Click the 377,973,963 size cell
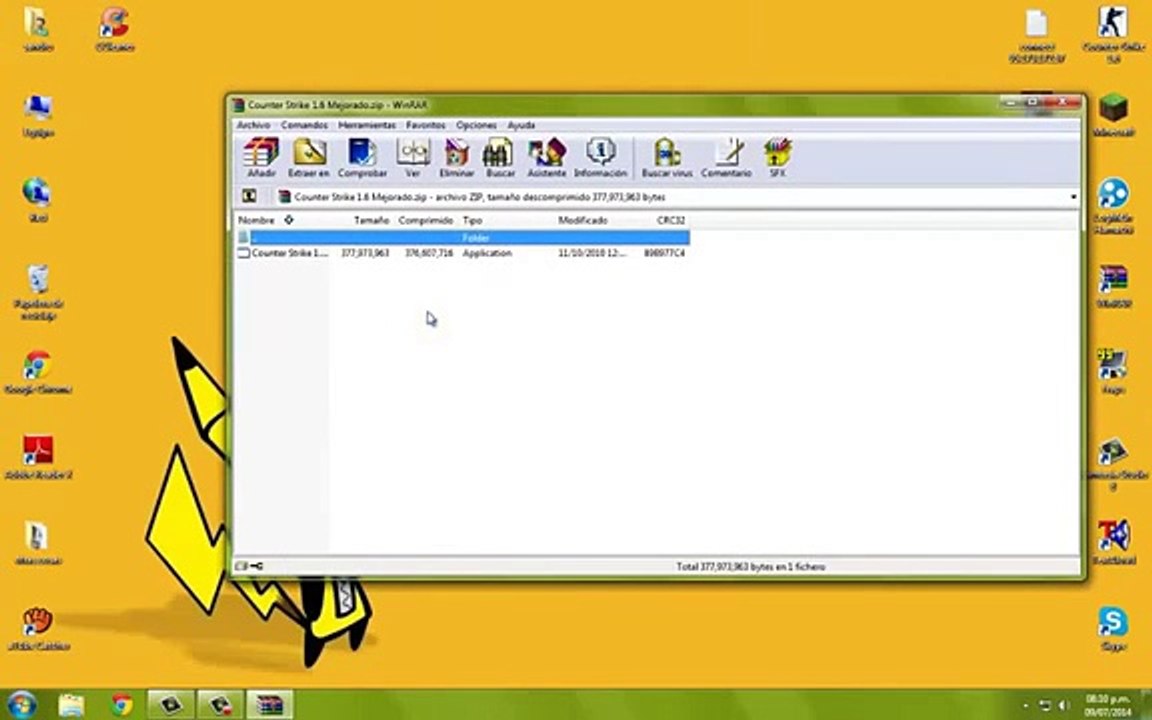1152x720 pixels. [x=365, y=253]
